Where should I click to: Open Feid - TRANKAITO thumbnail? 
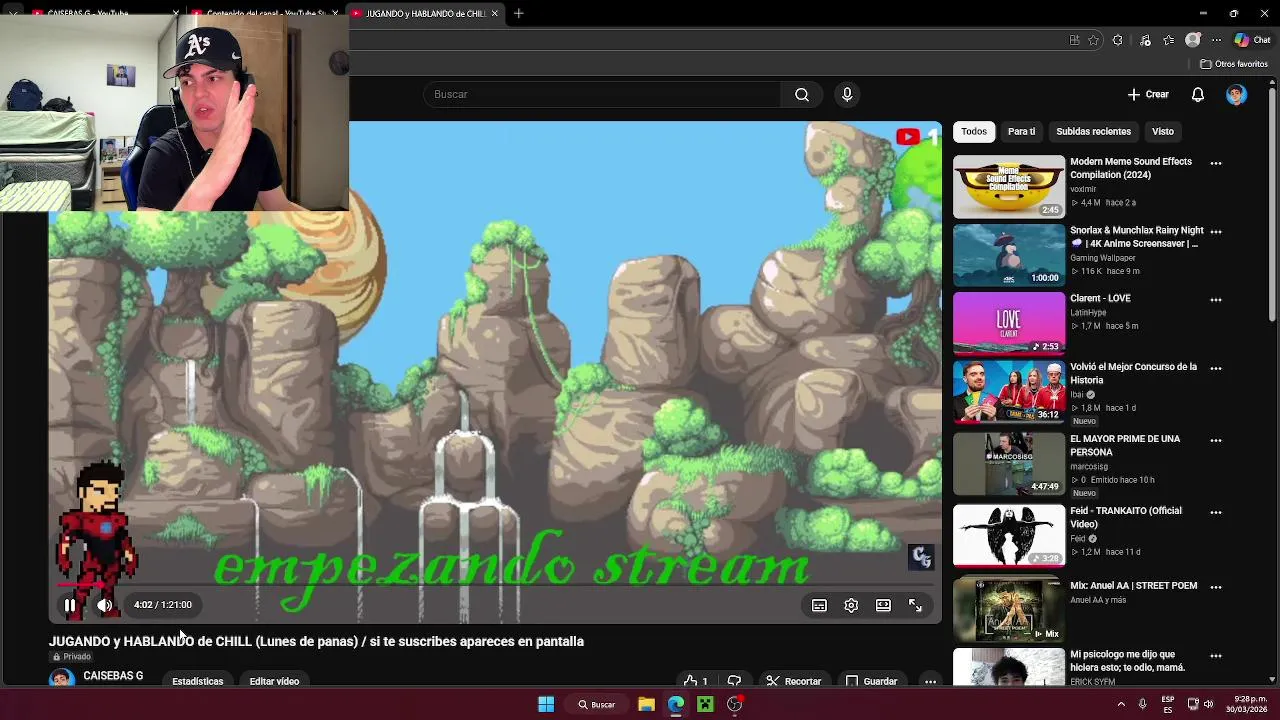1009,535
